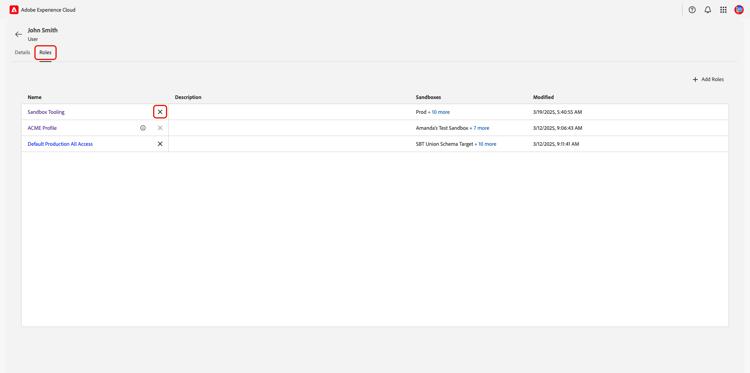Click the Adobe Experience Cloud logo

14,10
